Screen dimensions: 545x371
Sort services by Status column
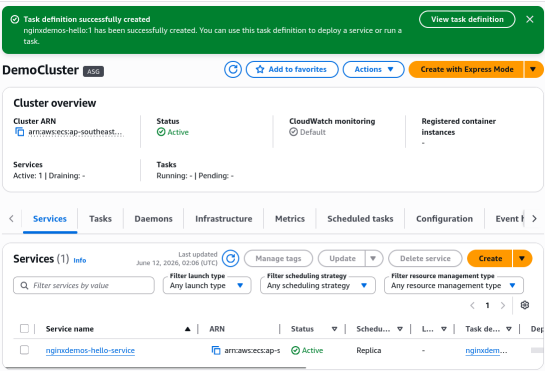334,329
